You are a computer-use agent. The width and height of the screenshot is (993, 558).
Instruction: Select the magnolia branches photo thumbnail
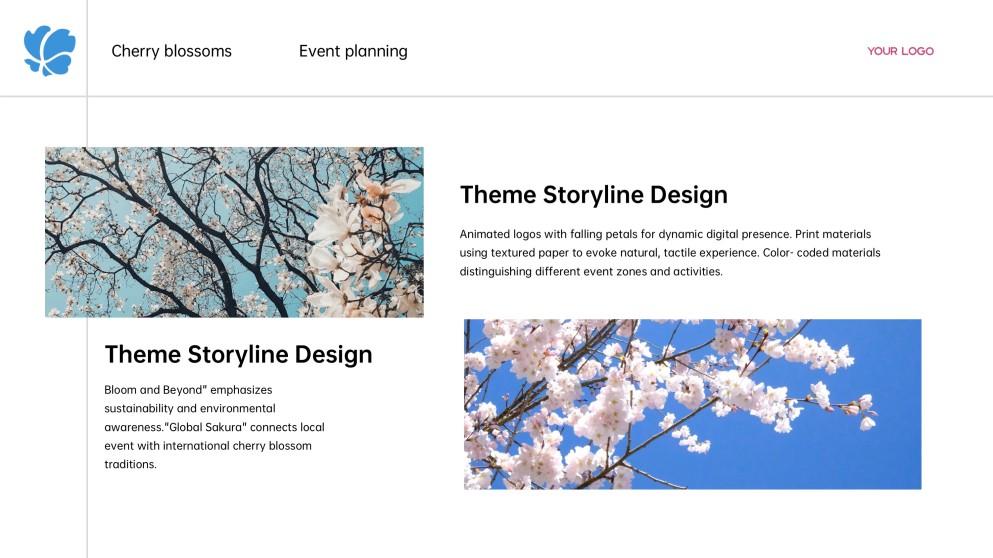234,232
